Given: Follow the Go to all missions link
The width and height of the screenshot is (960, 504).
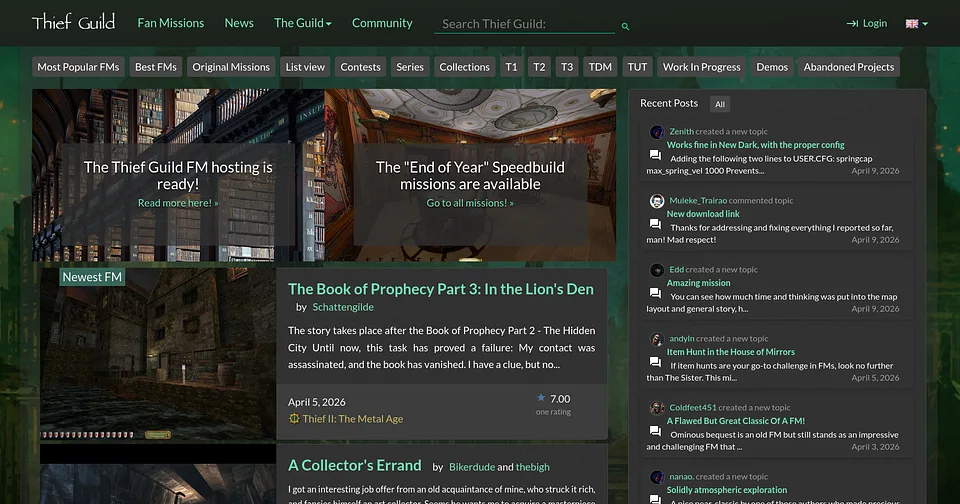Looking at the screenshot, I should pos(470,203).
